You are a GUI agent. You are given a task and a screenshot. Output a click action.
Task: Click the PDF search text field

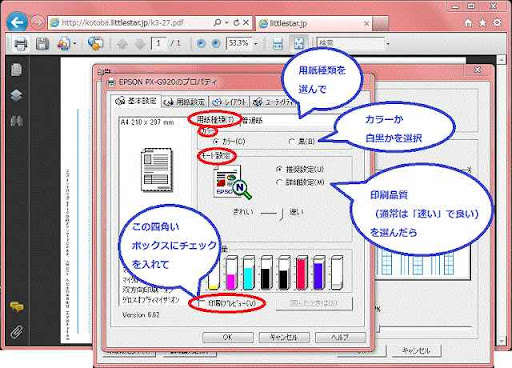pos(350,43)
